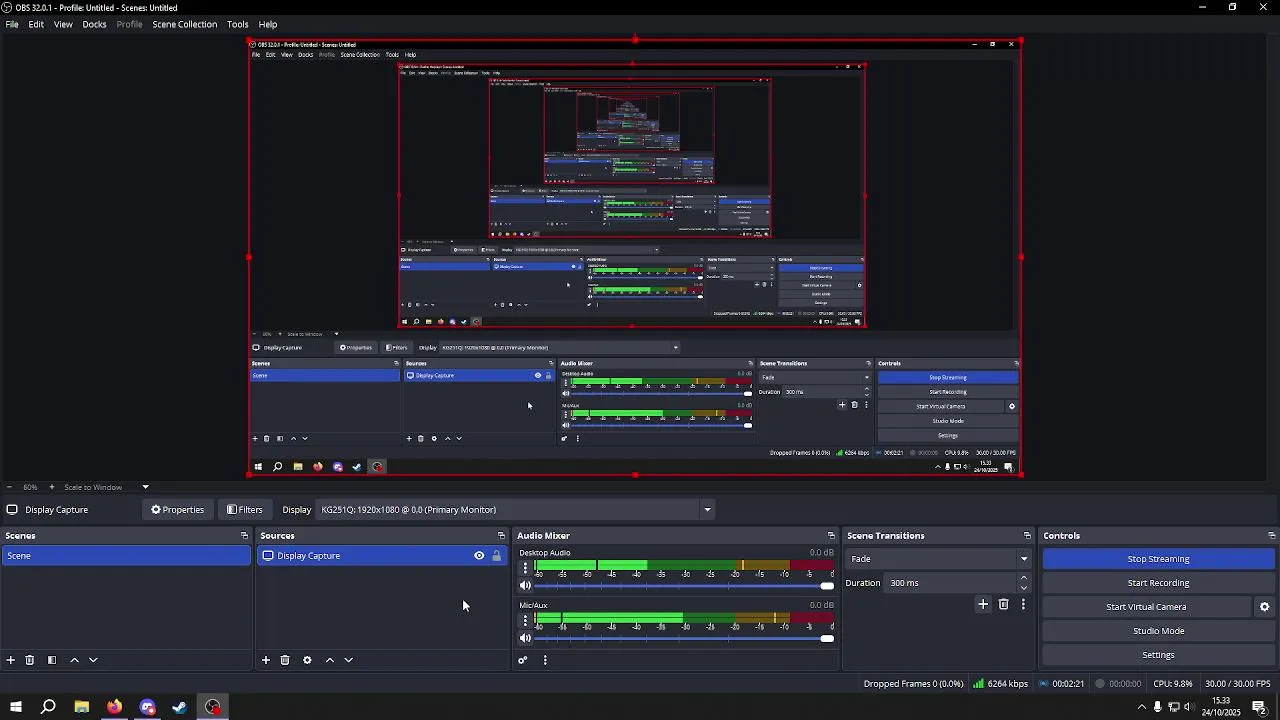Open scene filters icon in Scenes dock

(52, 660)
